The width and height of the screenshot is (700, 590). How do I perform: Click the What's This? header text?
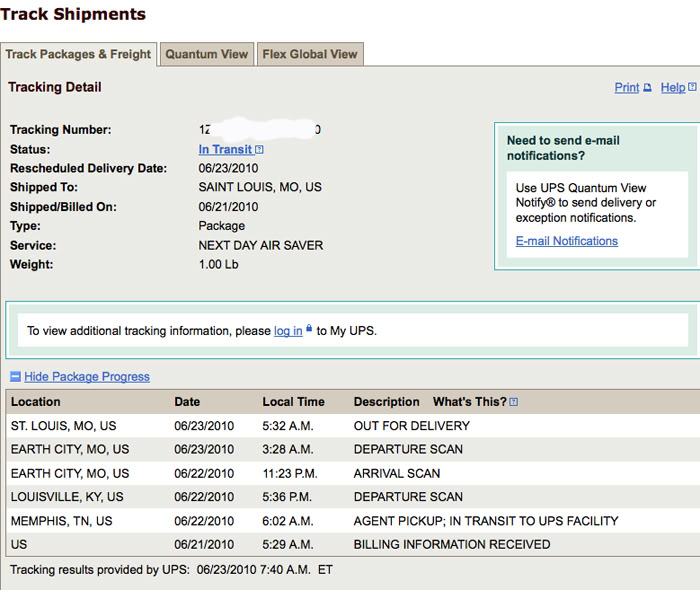469,402
